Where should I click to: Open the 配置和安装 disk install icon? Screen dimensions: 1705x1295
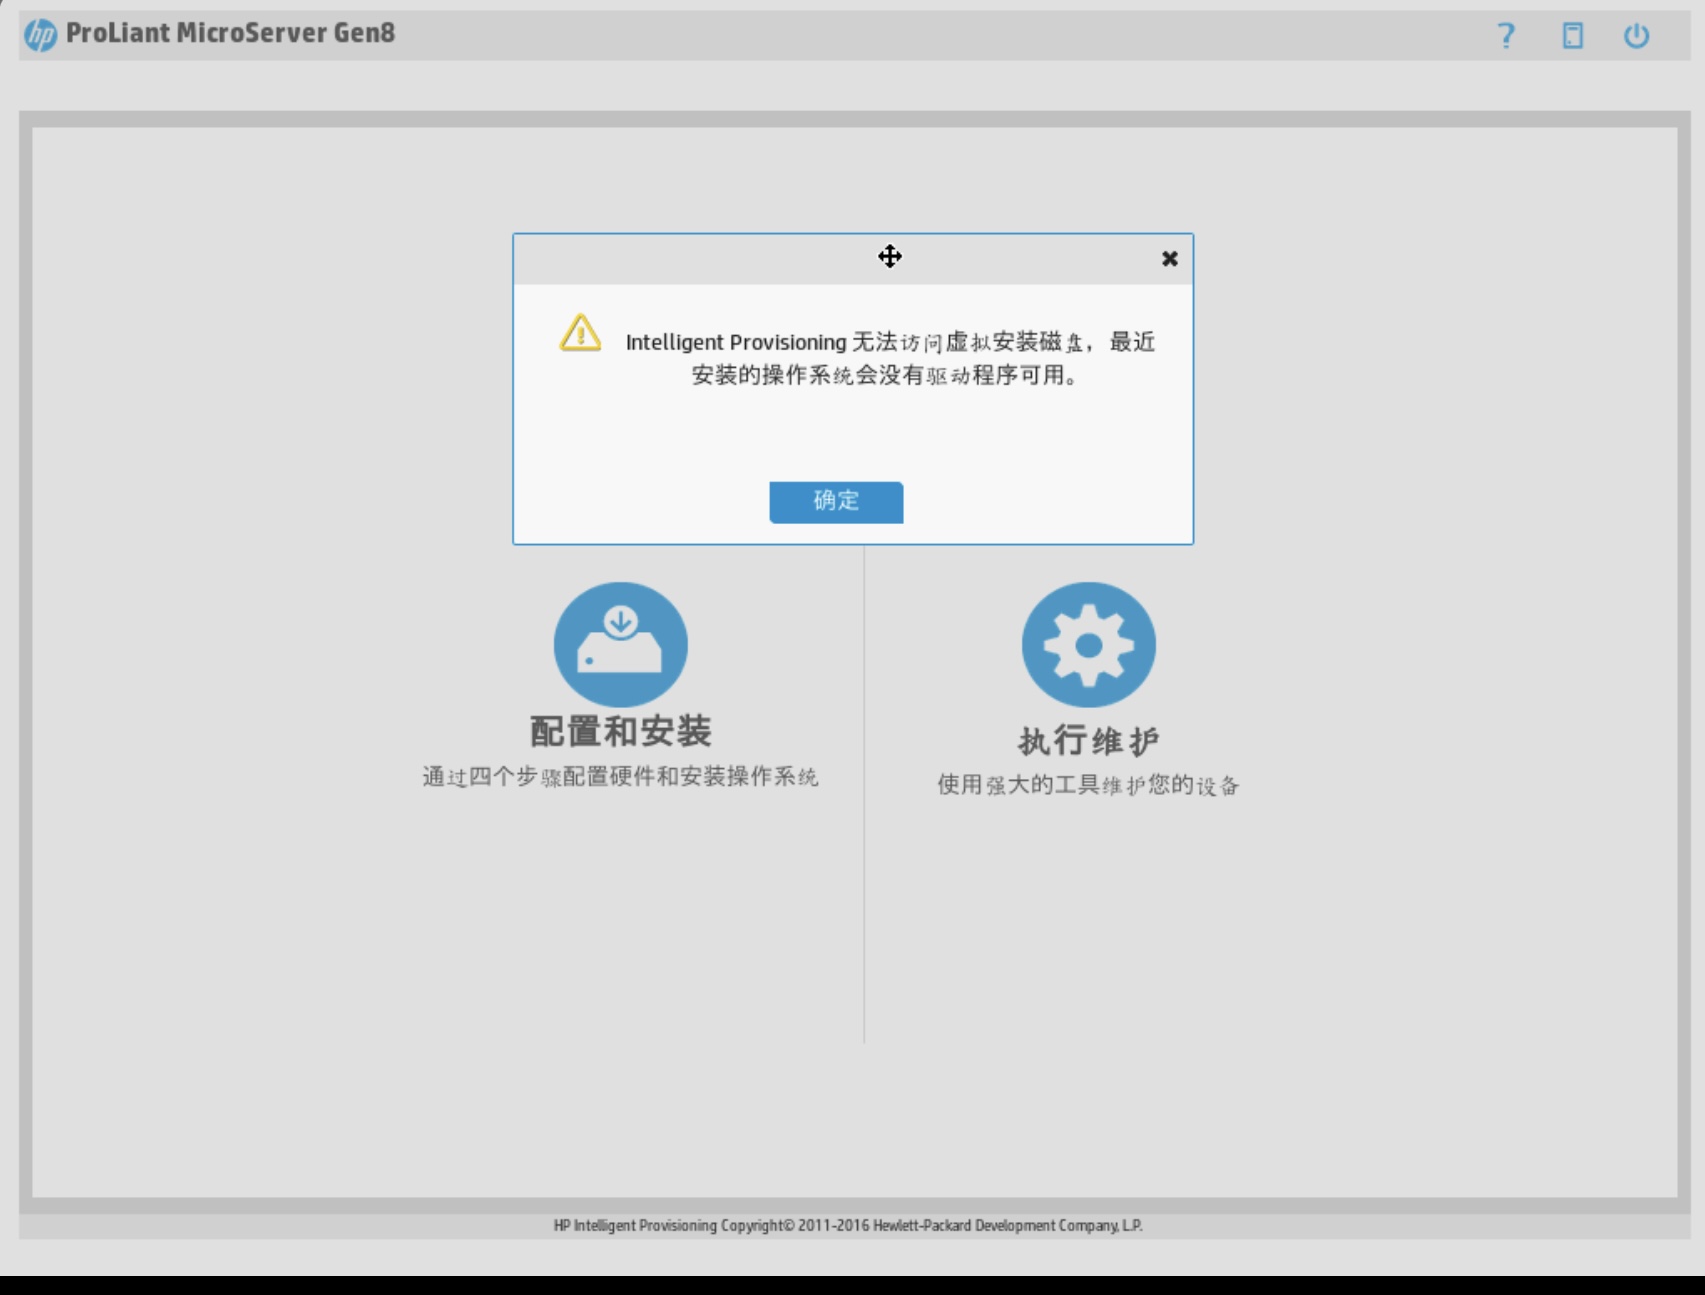(621, 645)
